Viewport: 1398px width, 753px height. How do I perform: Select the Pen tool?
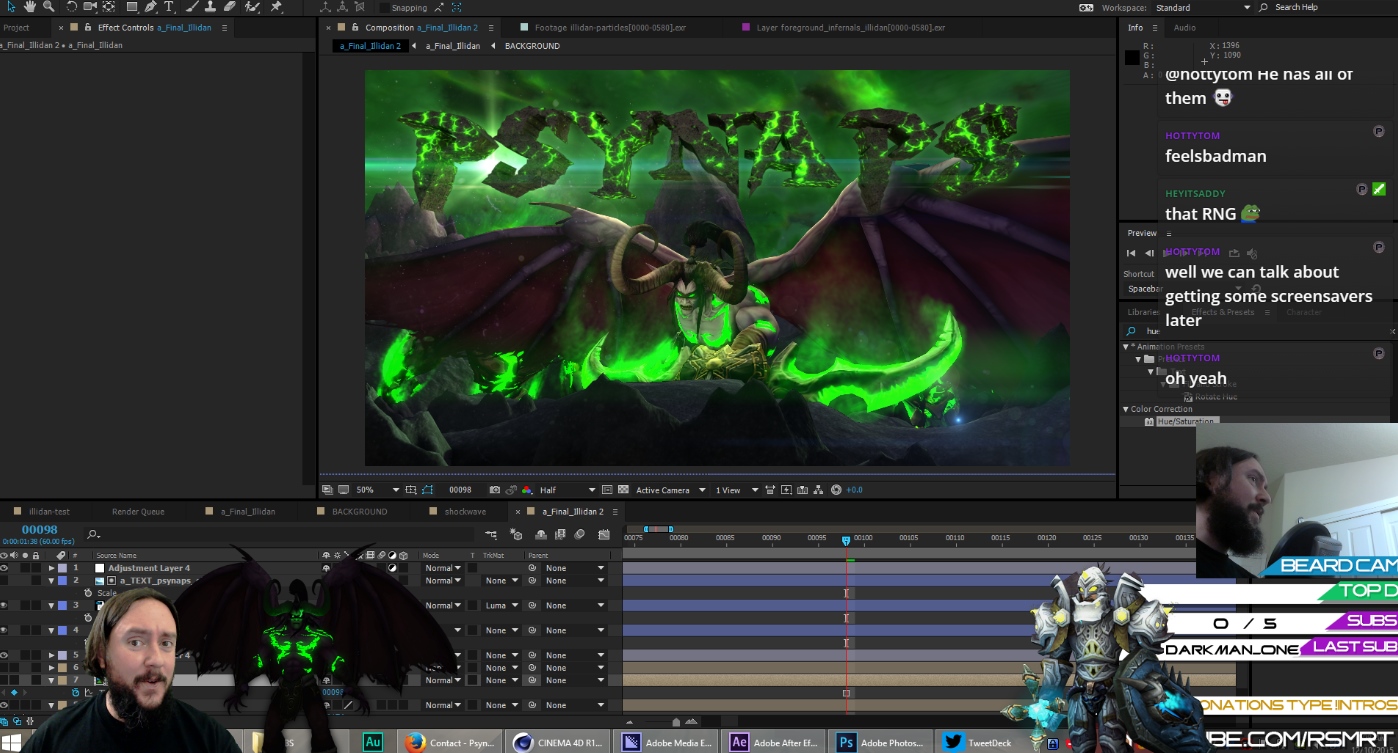tap(150, 7)
